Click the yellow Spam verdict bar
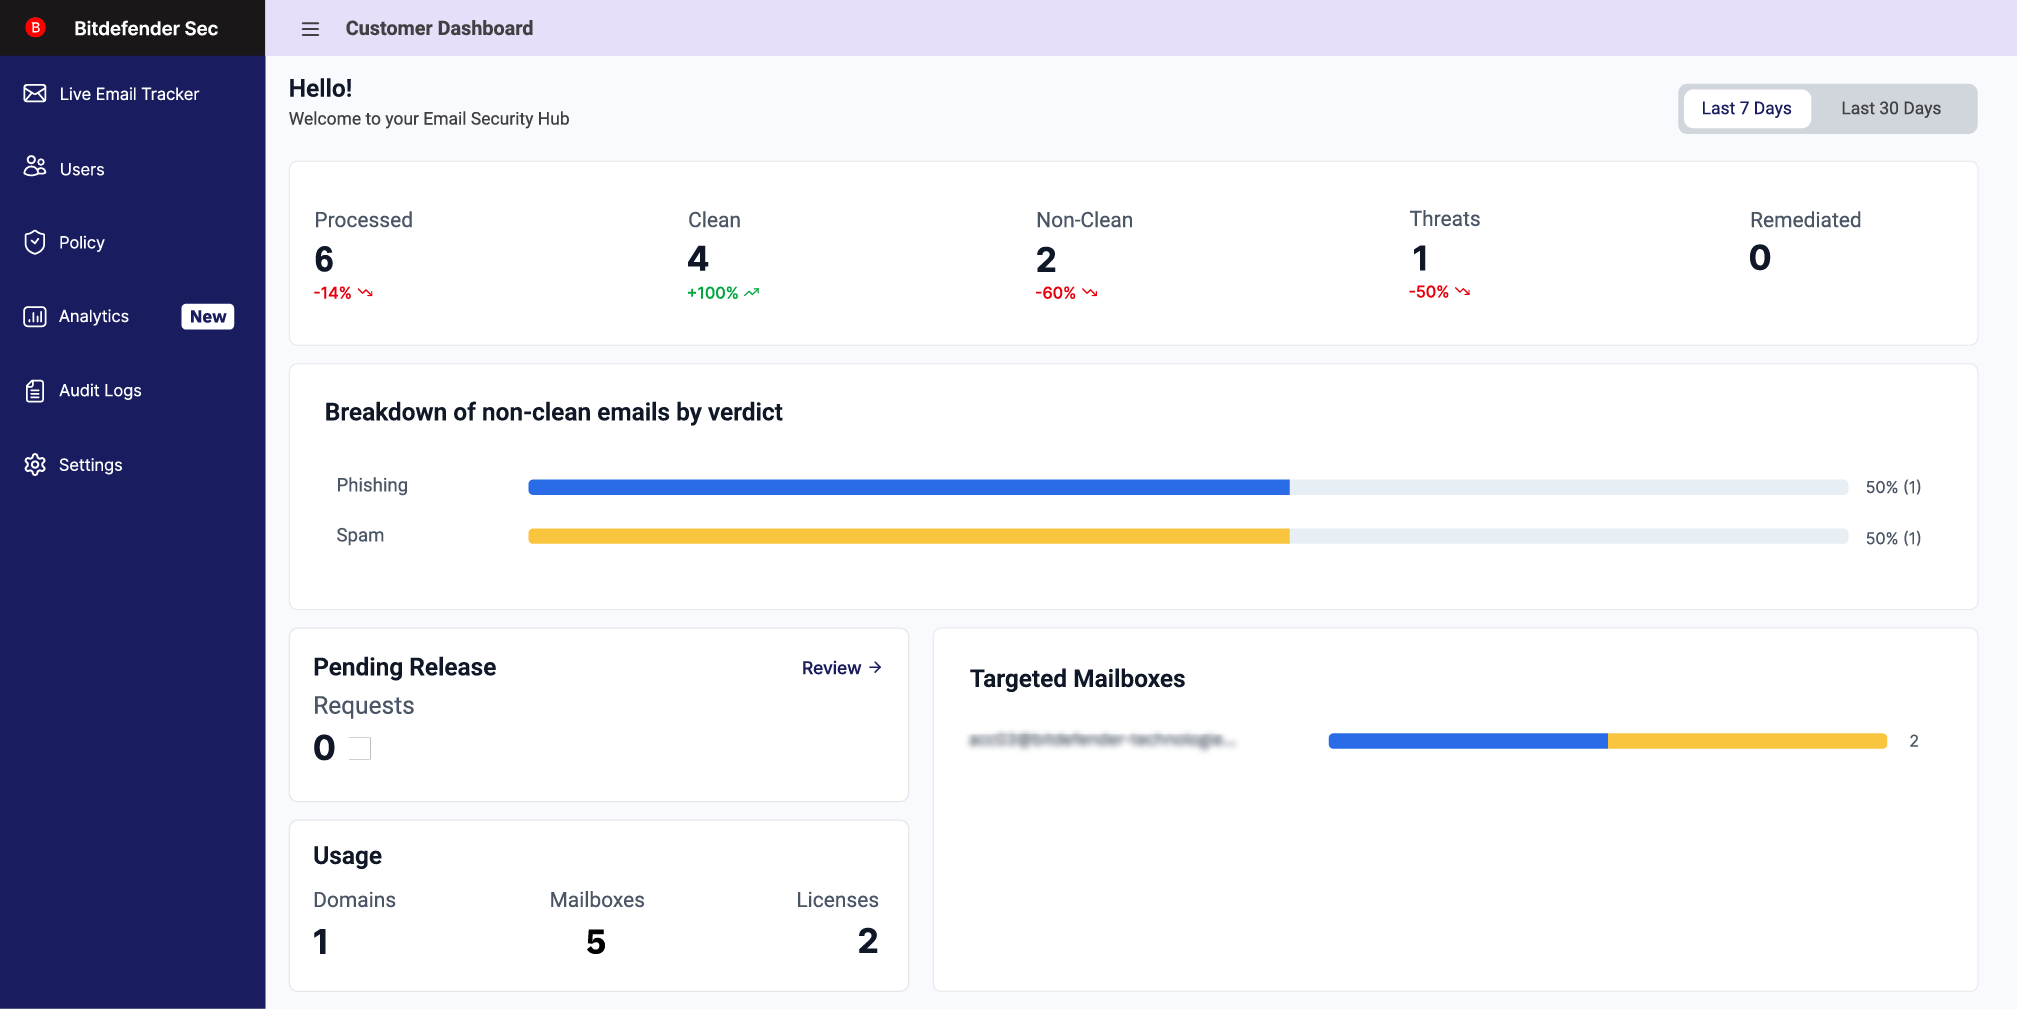The height and width of the screenshot is (1009, 2017). pyautogui.click(x=908, y=537)
